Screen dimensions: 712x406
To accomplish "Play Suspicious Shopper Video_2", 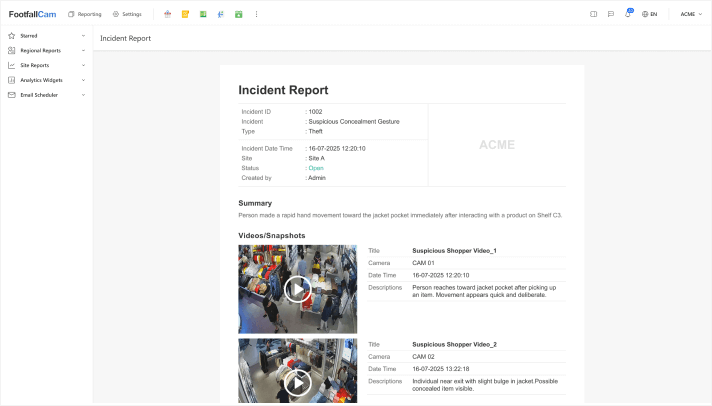I will point(297,383).
